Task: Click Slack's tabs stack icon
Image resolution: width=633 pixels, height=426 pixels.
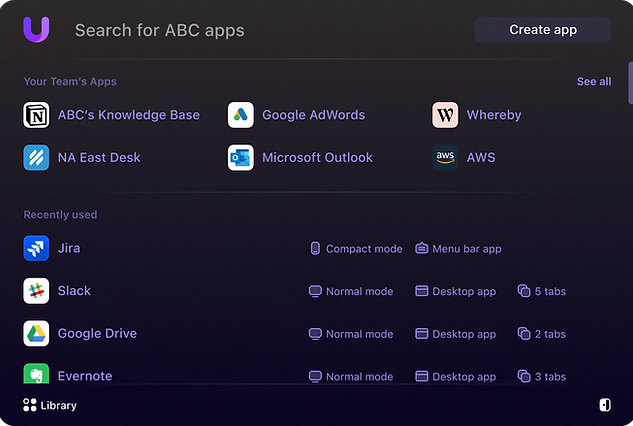Action: pyautogui.click(x=524, y=291)
